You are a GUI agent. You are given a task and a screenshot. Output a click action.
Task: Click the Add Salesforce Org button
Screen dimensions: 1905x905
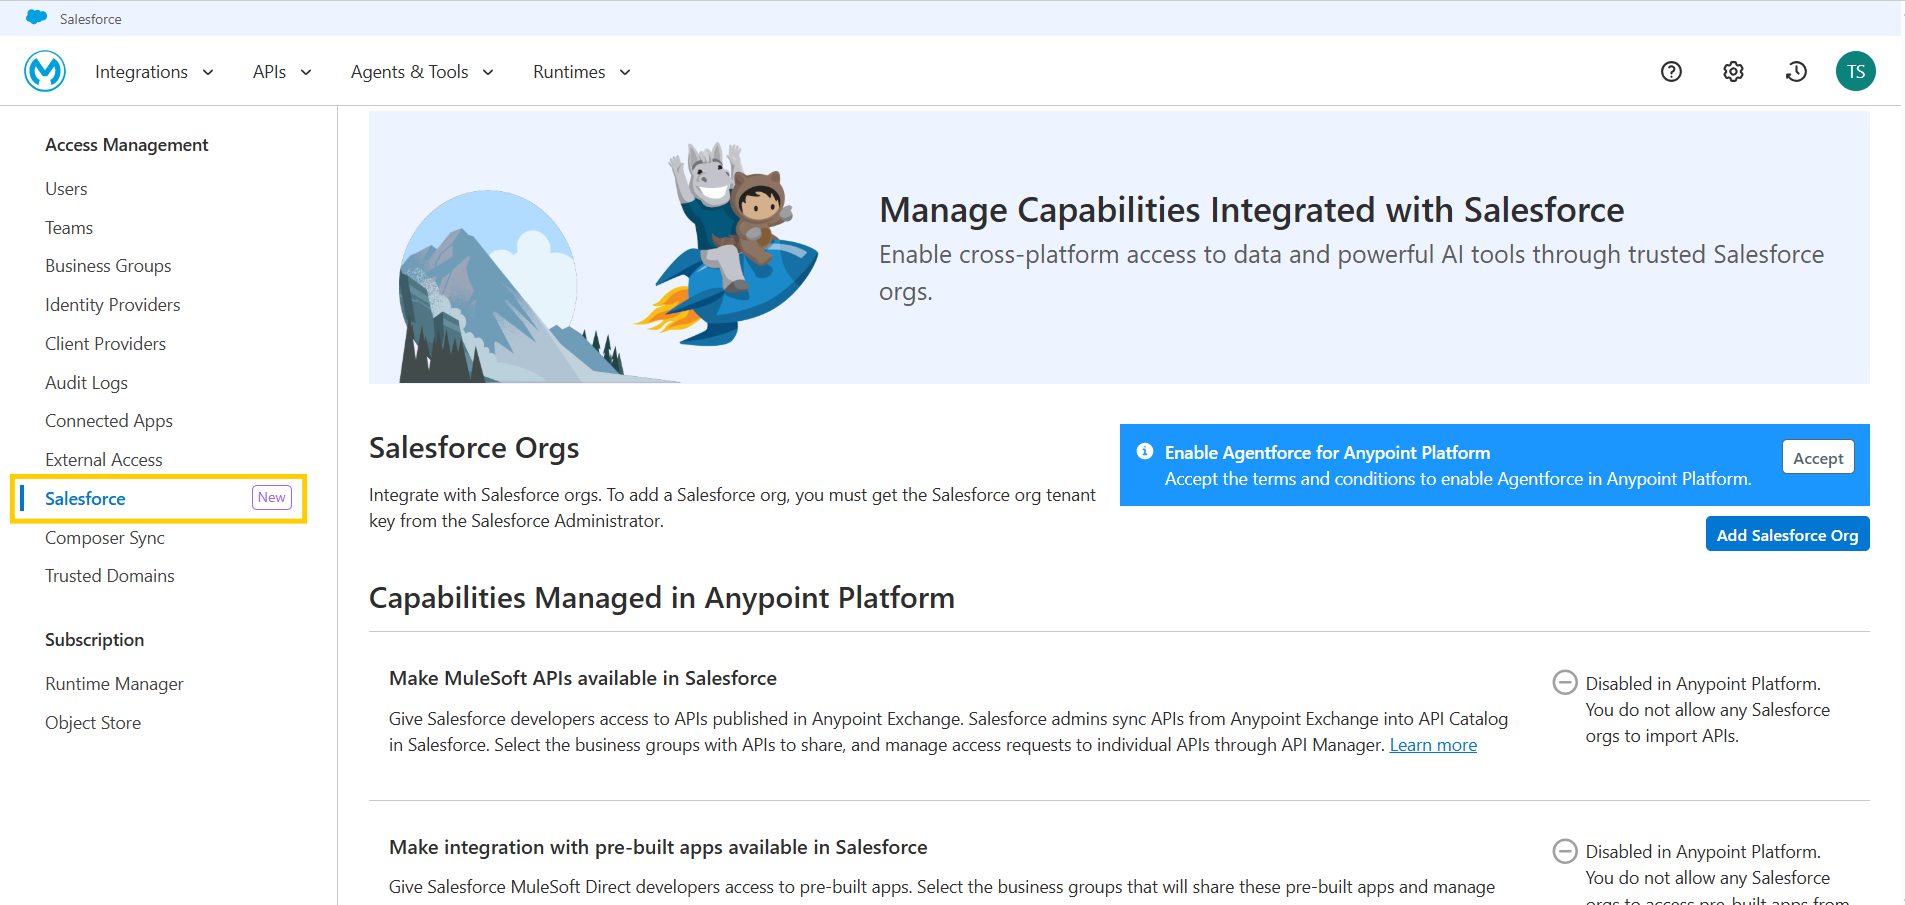1786,535
